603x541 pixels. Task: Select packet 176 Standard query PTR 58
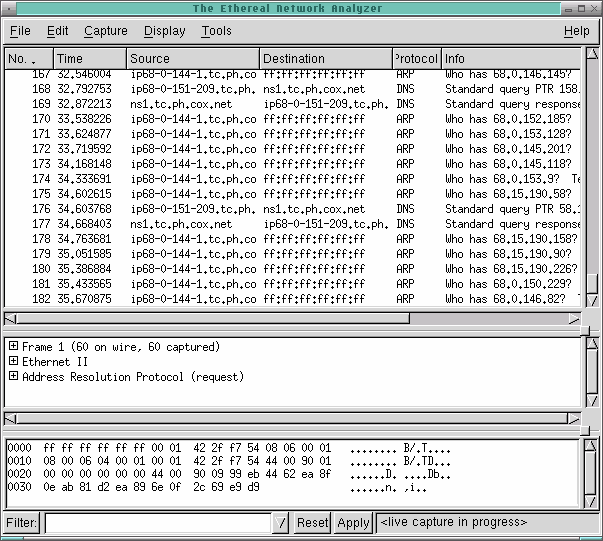292,209
